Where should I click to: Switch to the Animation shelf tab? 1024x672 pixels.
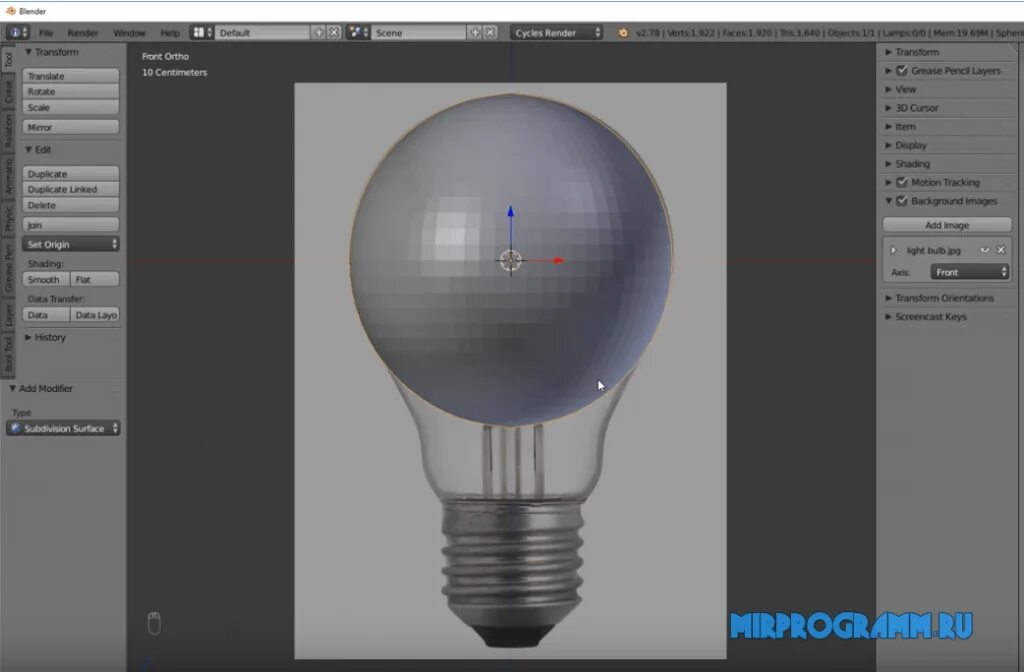[x=8, y=177]
